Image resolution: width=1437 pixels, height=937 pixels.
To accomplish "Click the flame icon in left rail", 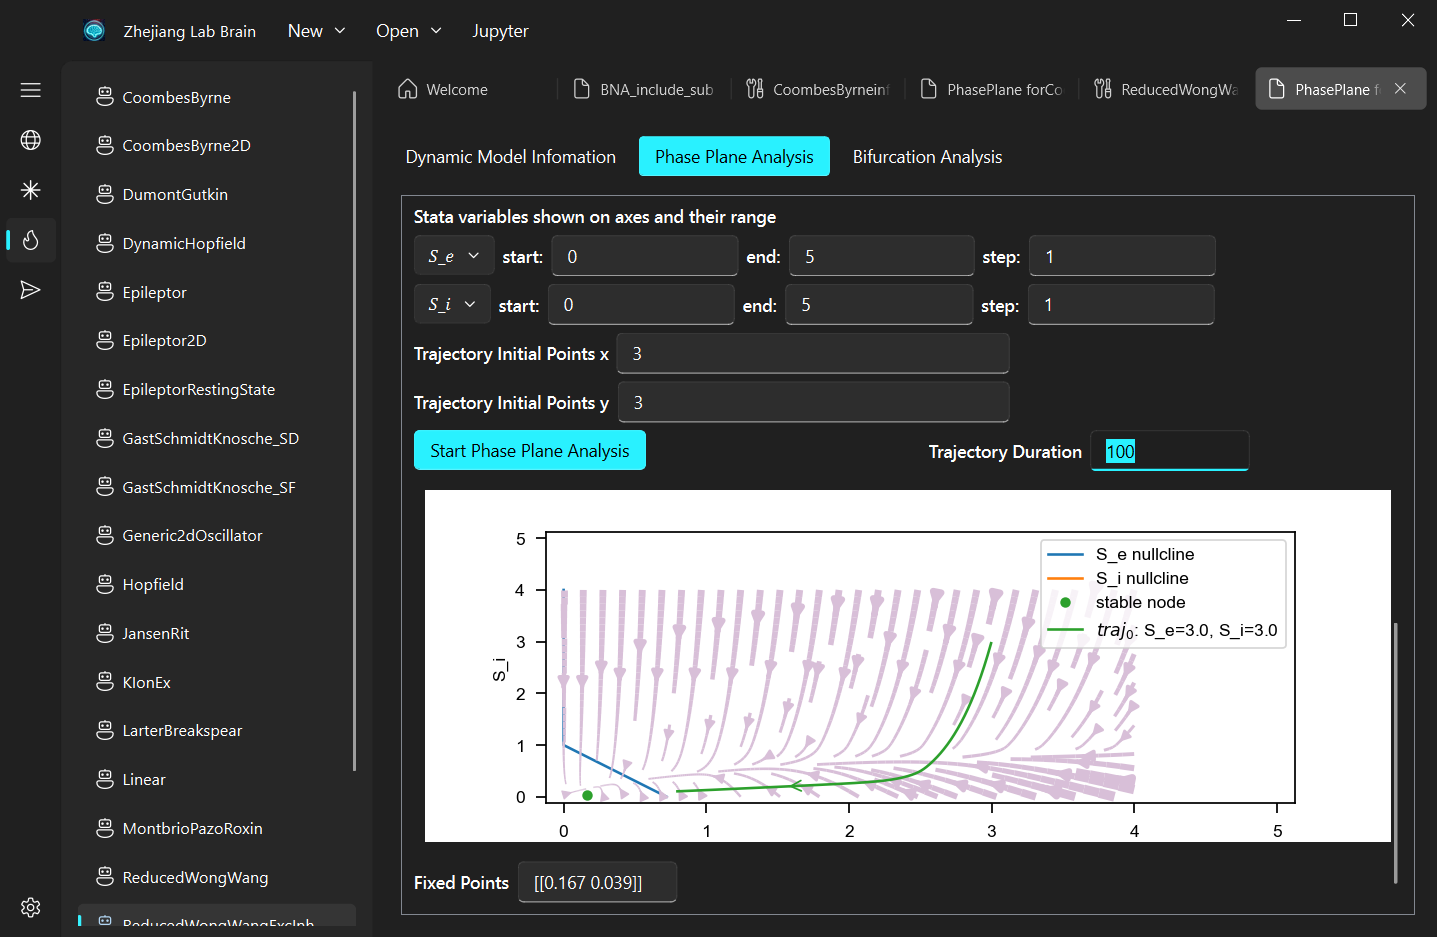I will 31,240.
